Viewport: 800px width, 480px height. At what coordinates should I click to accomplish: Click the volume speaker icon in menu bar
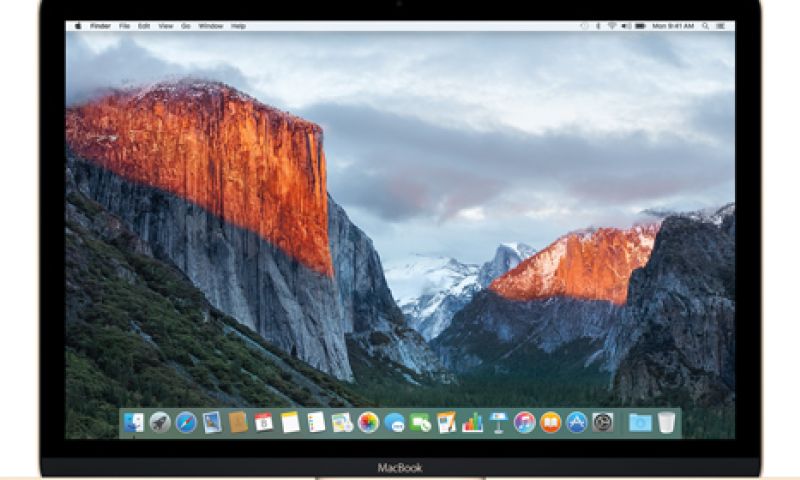[626, 26]
